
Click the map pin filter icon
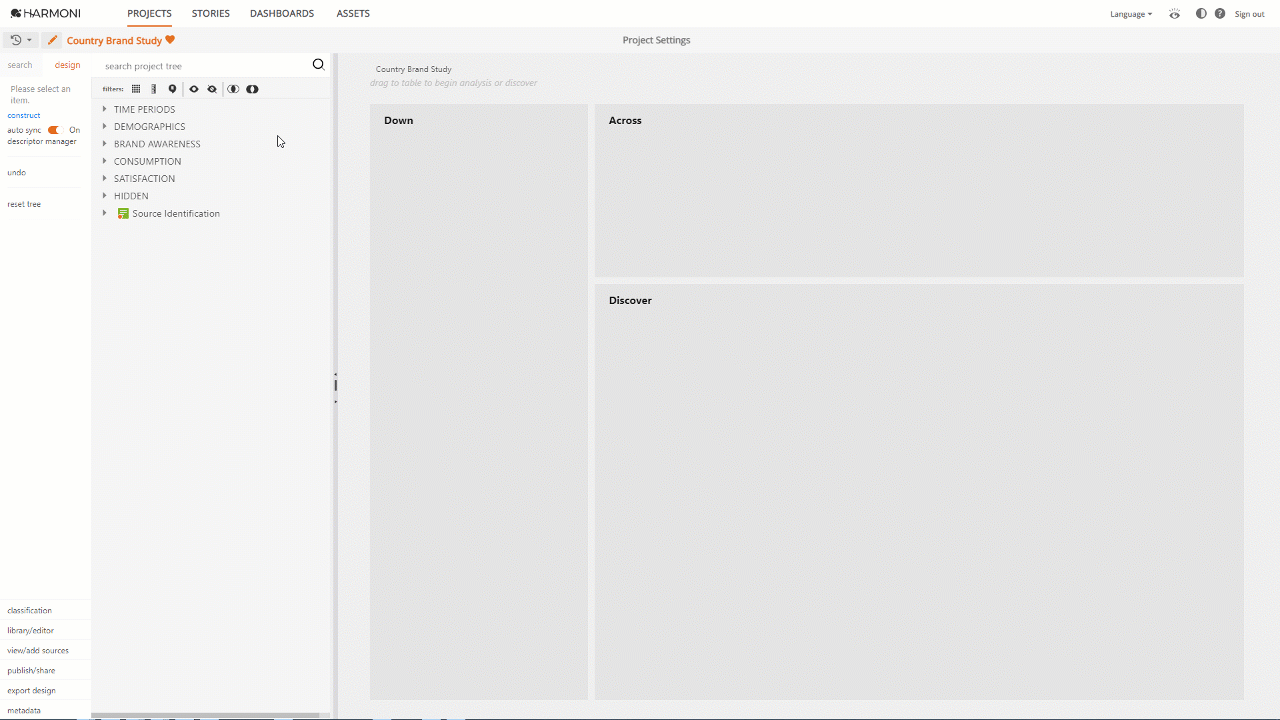pyautogui.click(x=172, y=89)
